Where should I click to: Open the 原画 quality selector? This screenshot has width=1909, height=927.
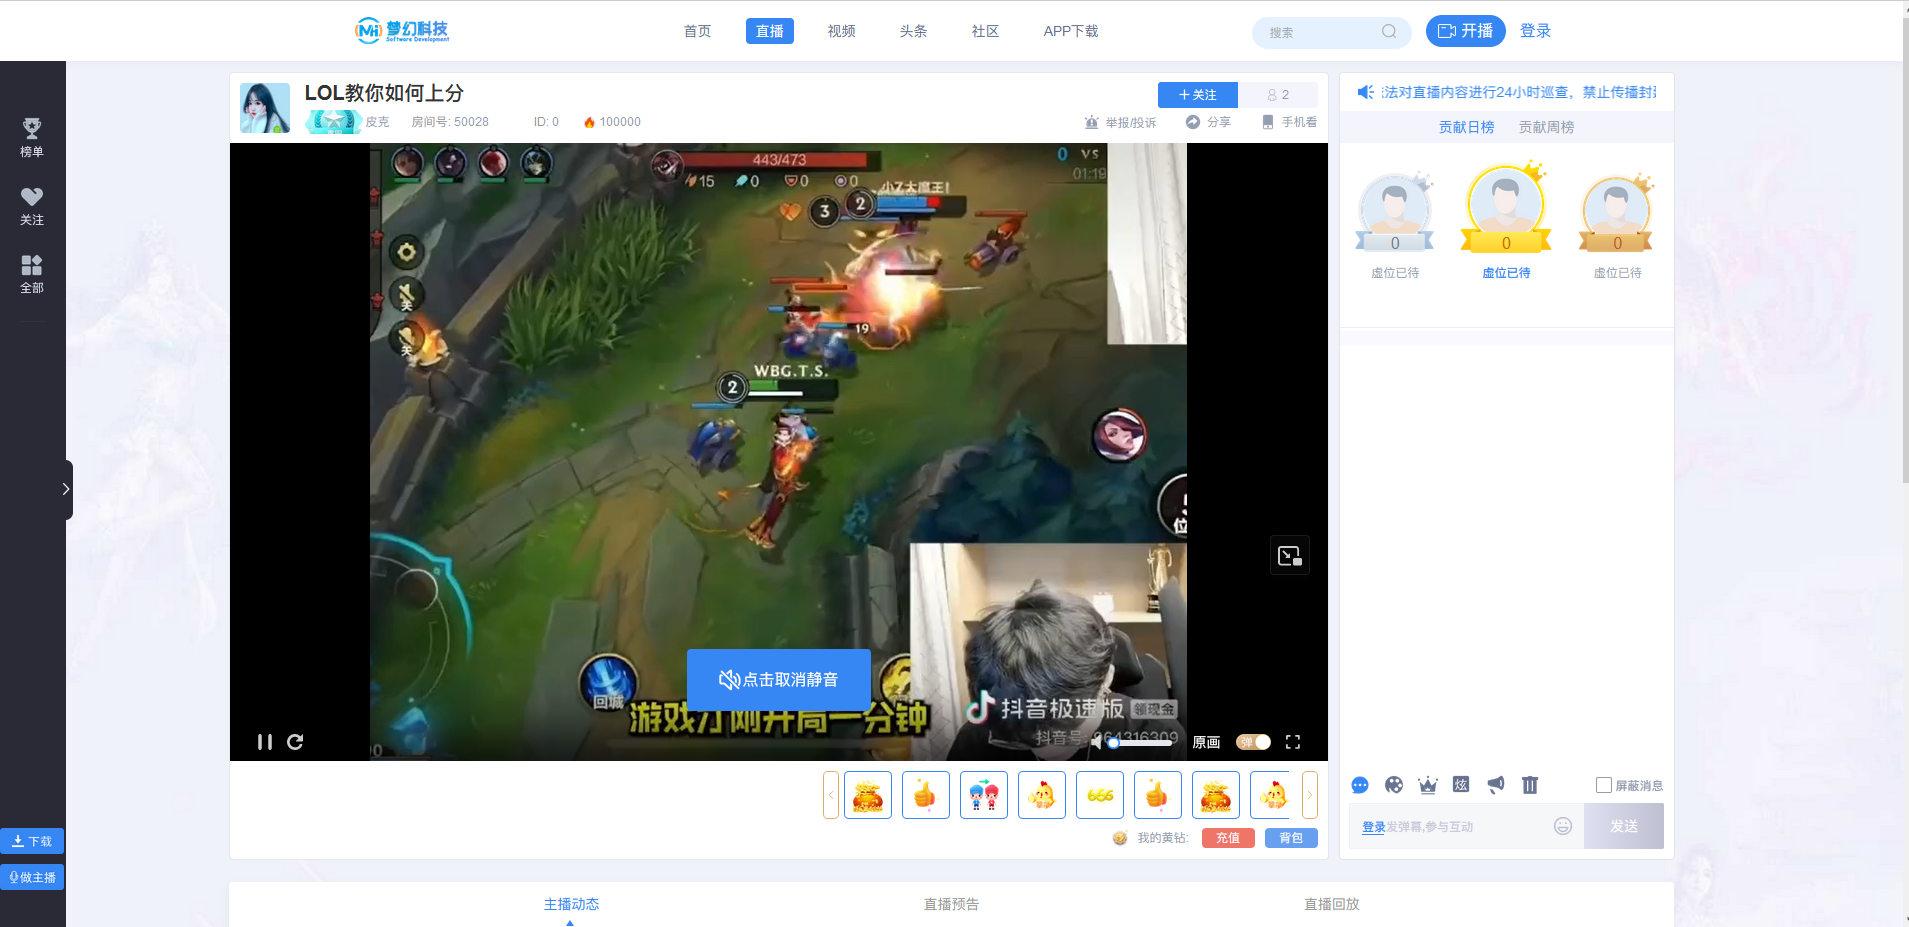[x=1206, y=742]
